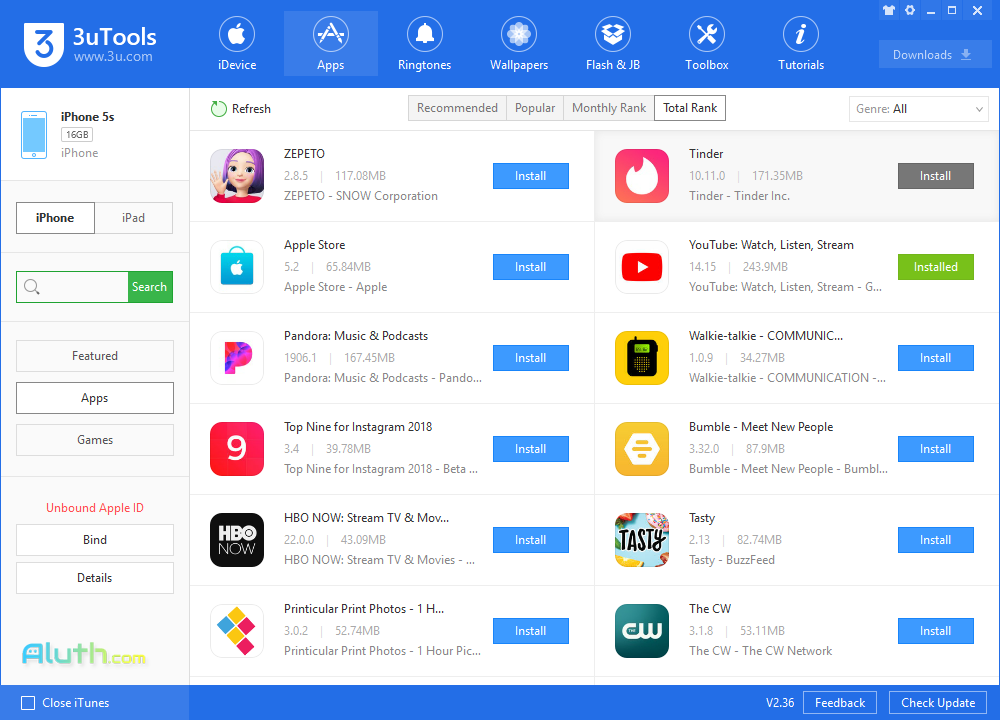Screen dimensions: 1000x720
Task: Open the ZEPETO app icon
Action: 237,176
